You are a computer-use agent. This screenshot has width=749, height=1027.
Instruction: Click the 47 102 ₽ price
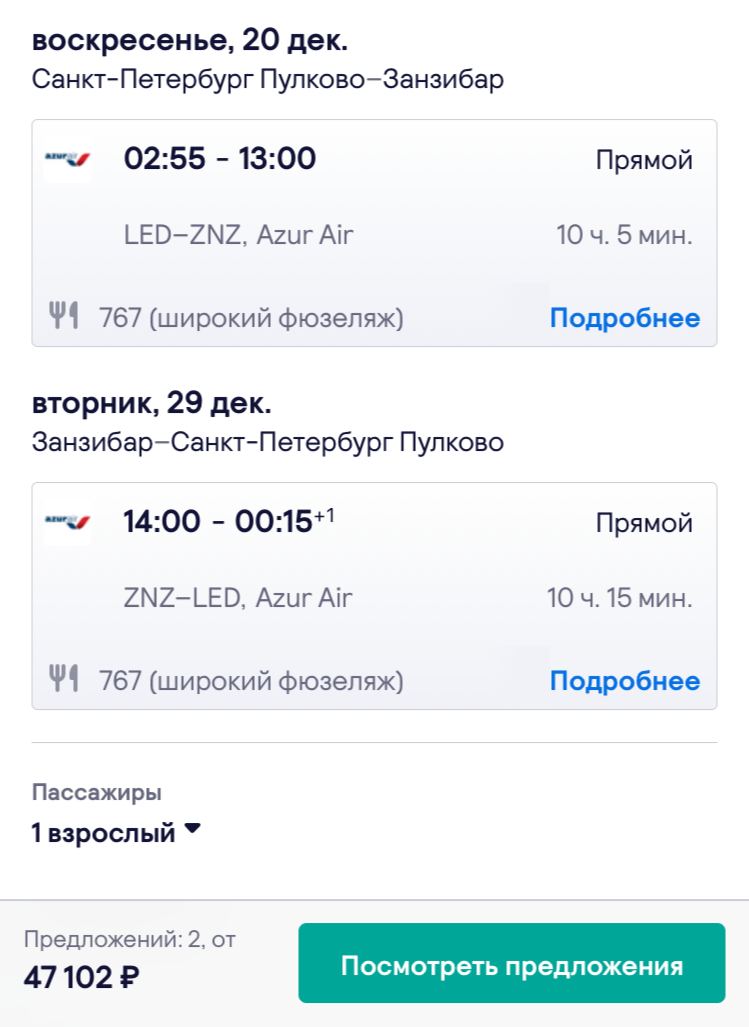point(81,977)
